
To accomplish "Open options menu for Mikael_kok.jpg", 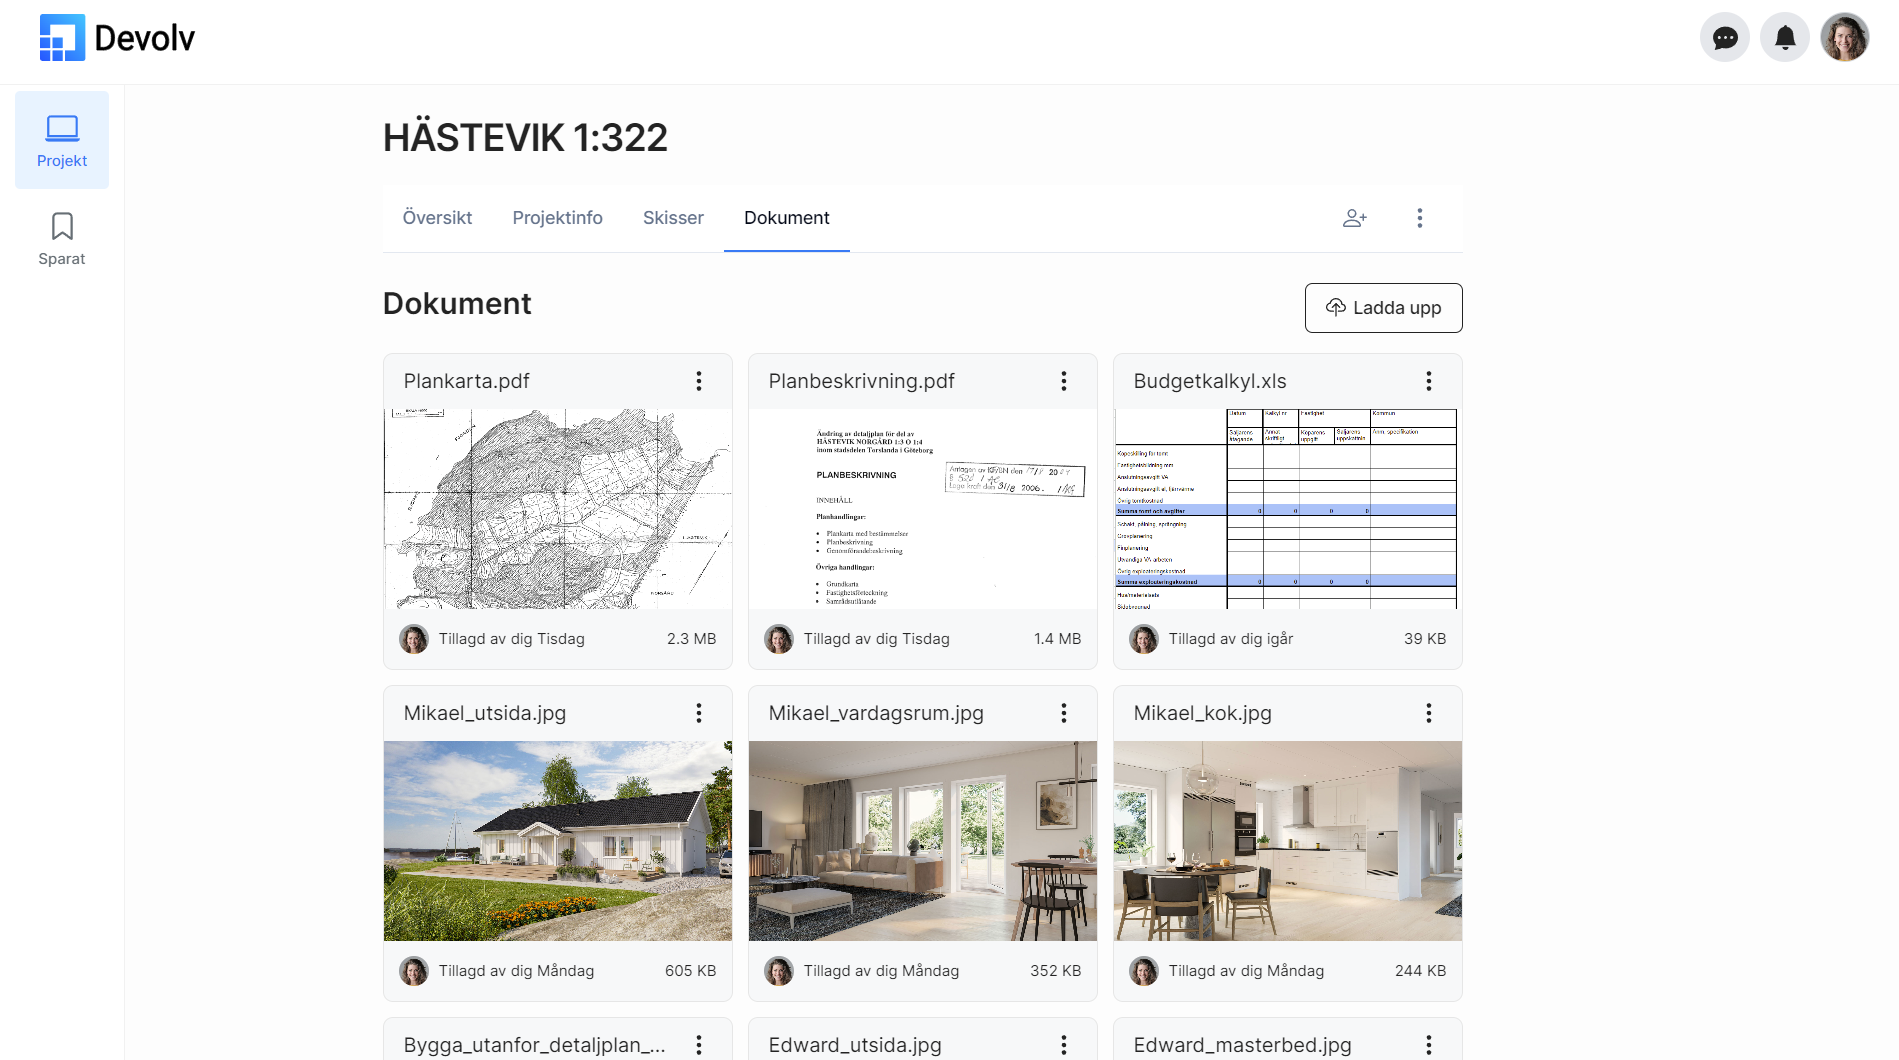I will point(1429,713).
